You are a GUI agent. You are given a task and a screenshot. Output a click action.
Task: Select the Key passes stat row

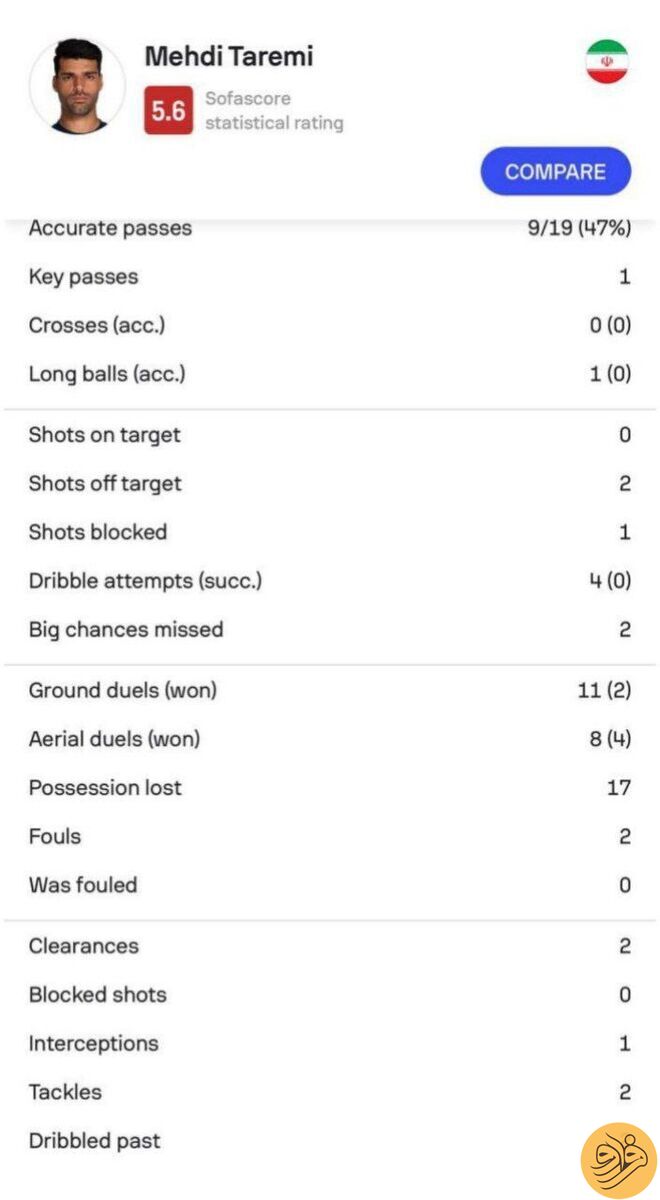coord(330,277)
